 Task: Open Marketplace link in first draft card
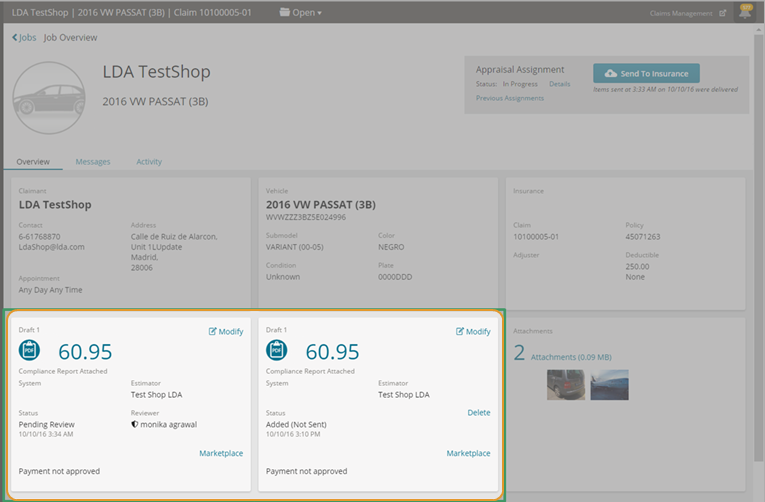click(221, 453)
